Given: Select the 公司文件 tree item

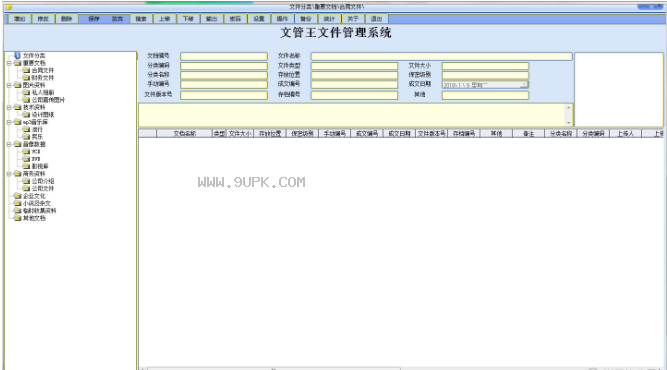Looking at the screenshot, I should click(43, 188).
